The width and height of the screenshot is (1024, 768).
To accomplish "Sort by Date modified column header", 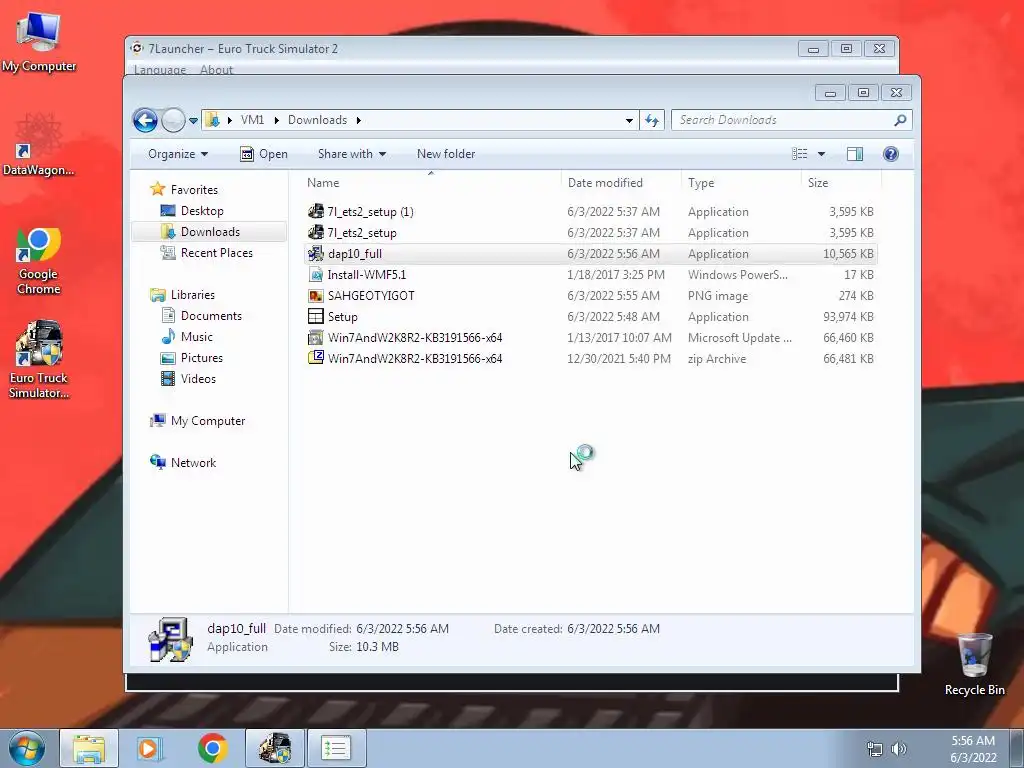I will click(x=621, y=183).
